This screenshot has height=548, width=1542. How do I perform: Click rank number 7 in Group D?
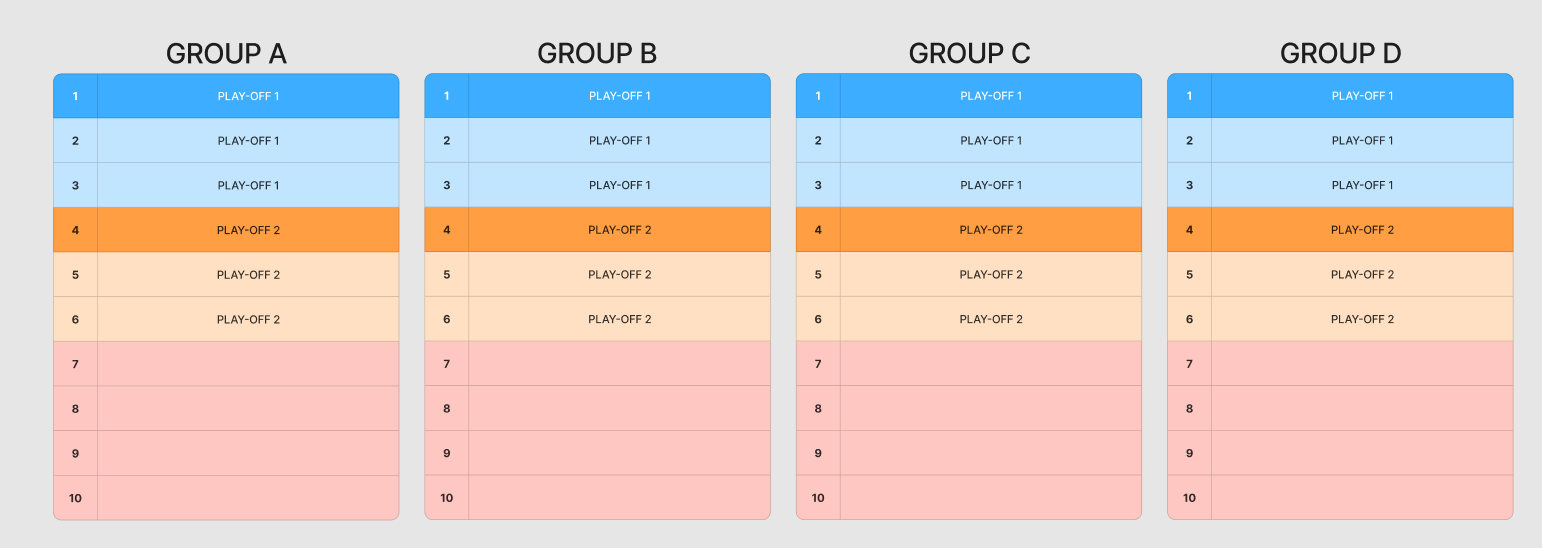pyautogui.click(x=1189, y=364)
